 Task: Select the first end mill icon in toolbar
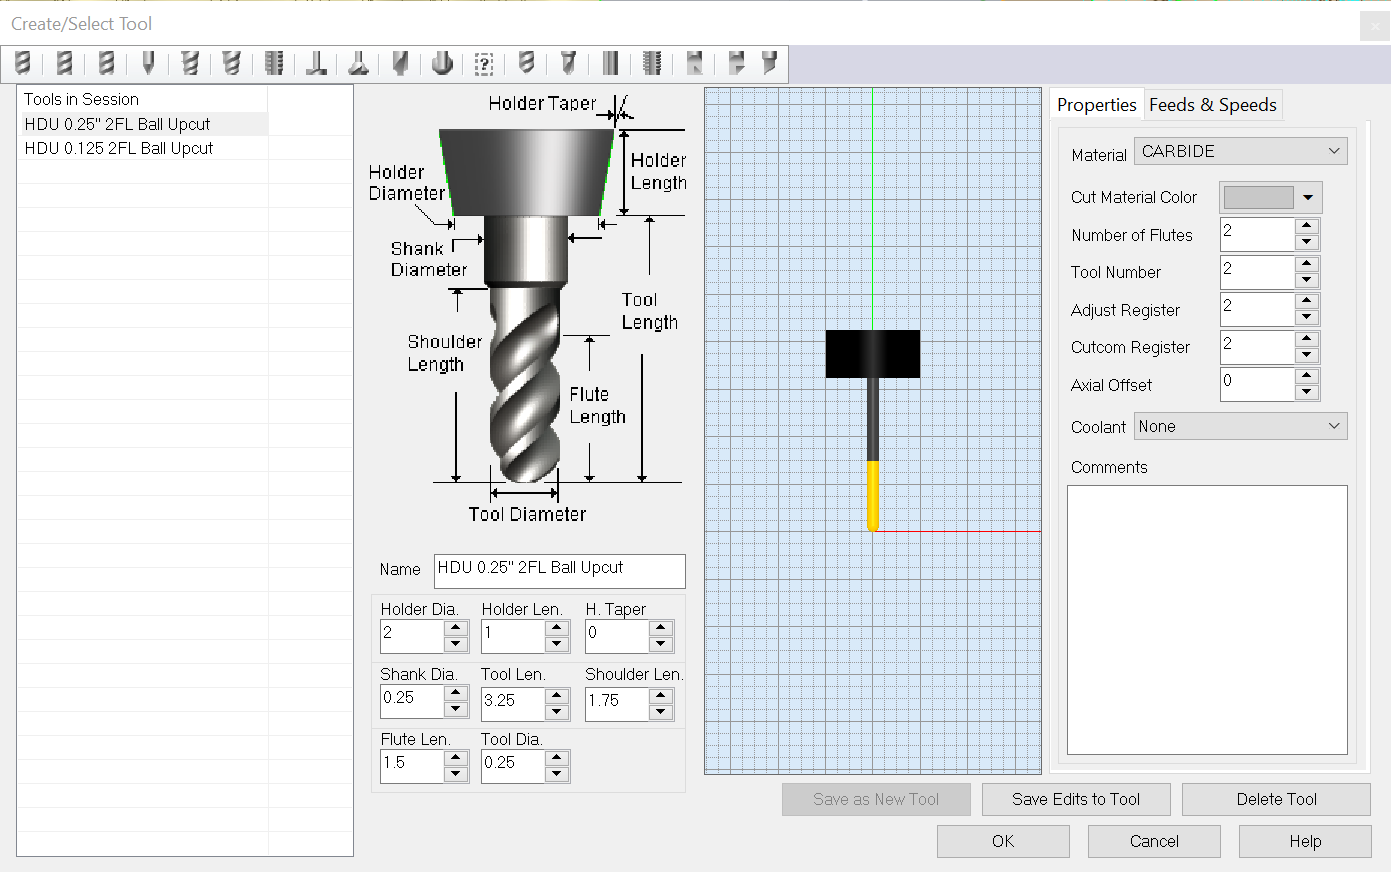coord(23,64)
